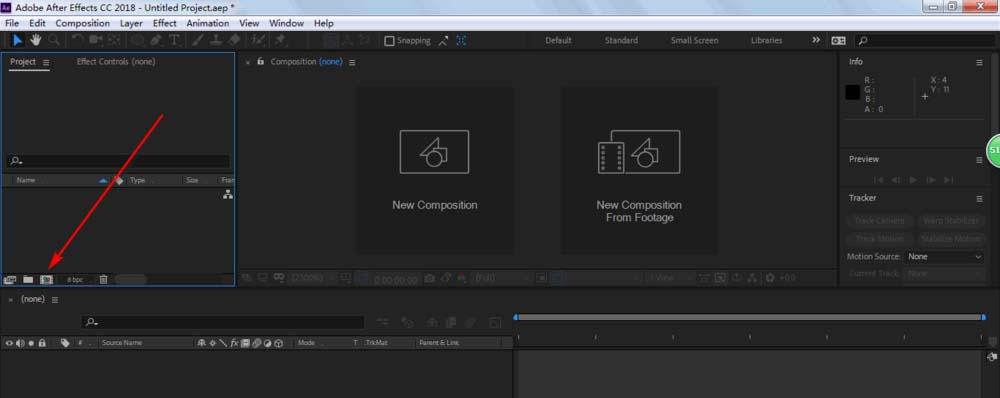Open the Composition menu
The image size is (1000, 398).
[83, 23]
